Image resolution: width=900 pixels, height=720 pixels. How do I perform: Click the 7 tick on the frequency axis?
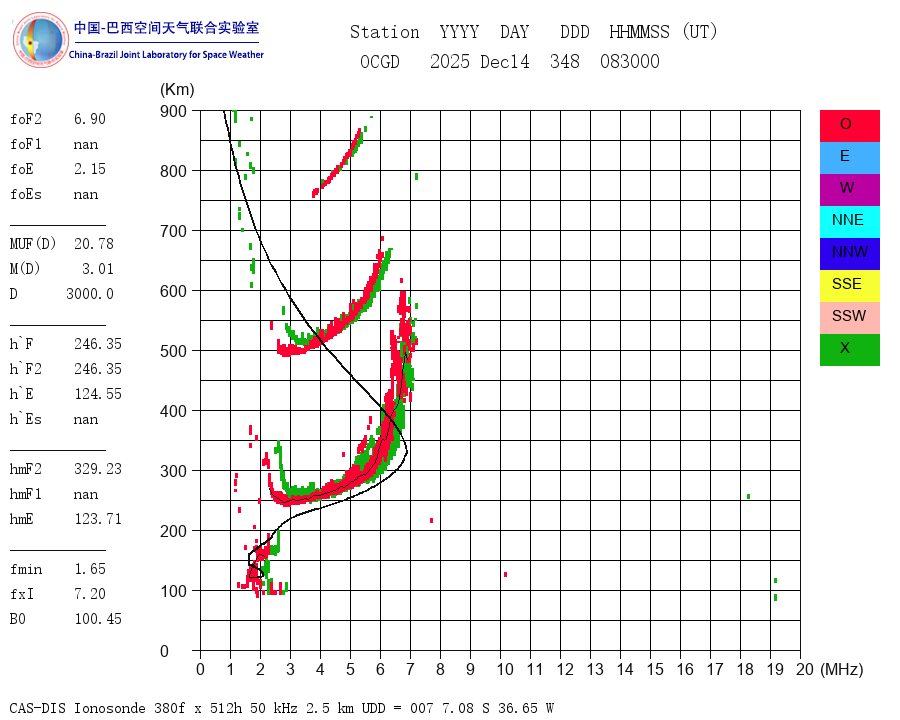tap(410, 669)
